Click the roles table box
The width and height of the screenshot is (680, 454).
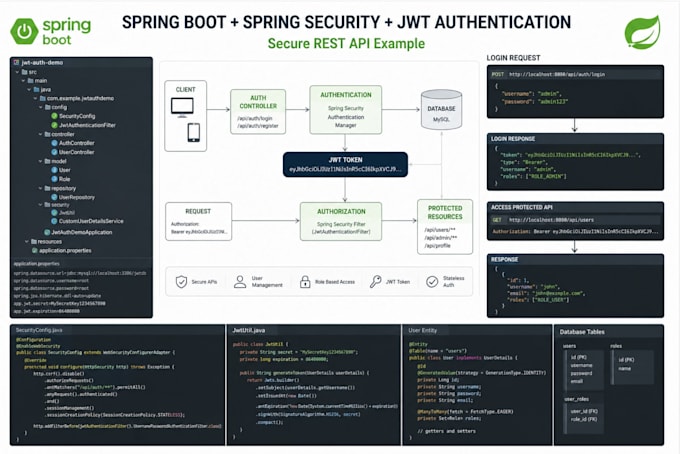coord(632,367)
